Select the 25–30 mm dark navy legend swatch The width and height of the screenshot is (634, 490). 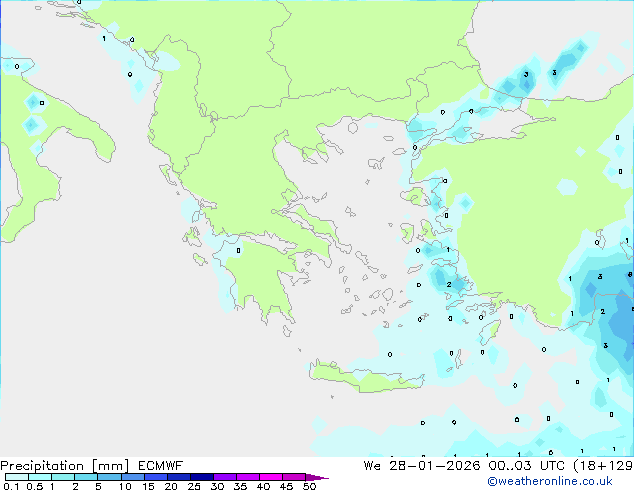pos(202,477)
